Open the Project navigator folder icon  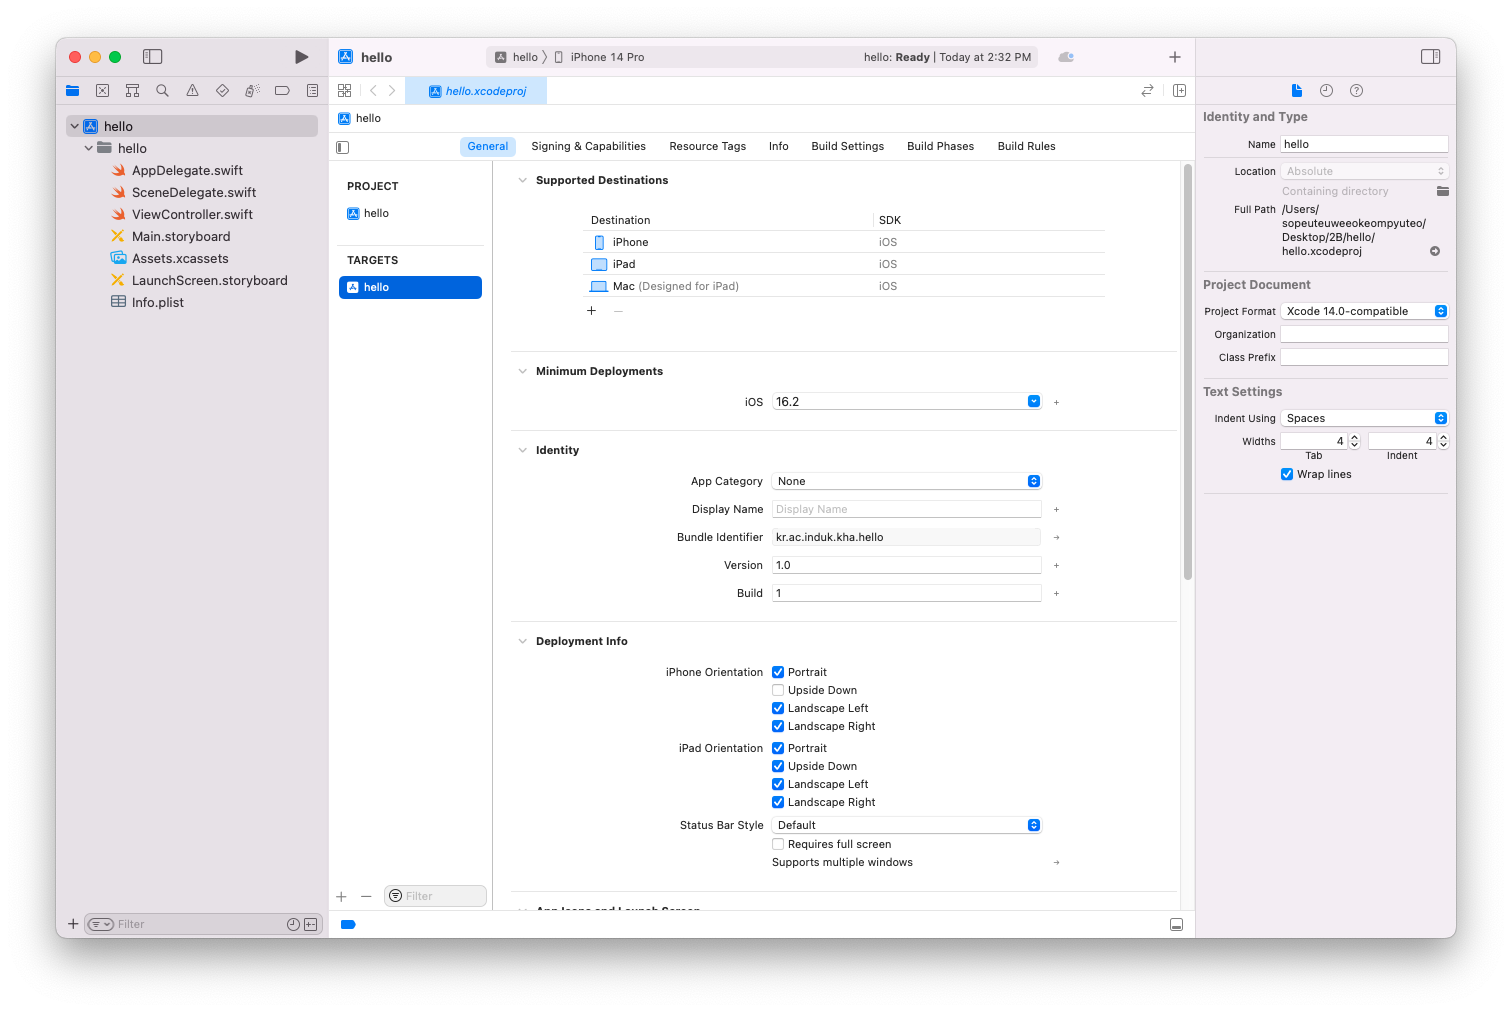click(73, 91)
